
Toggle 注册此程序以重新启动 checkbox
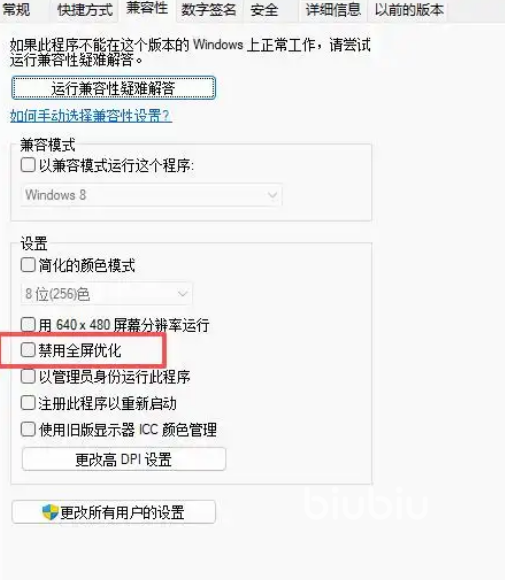pos(28,403)
